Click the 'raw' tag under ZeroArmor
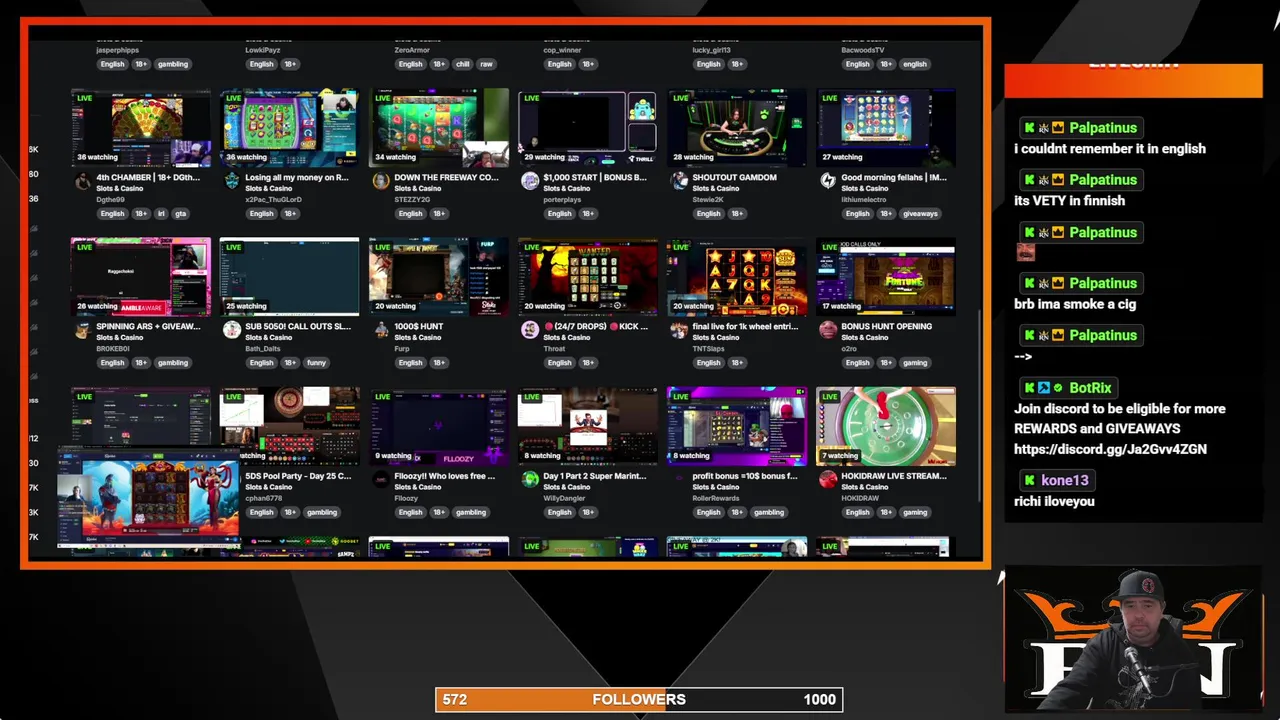This screenshot has height=720, width=1280. tap(486, 64)
